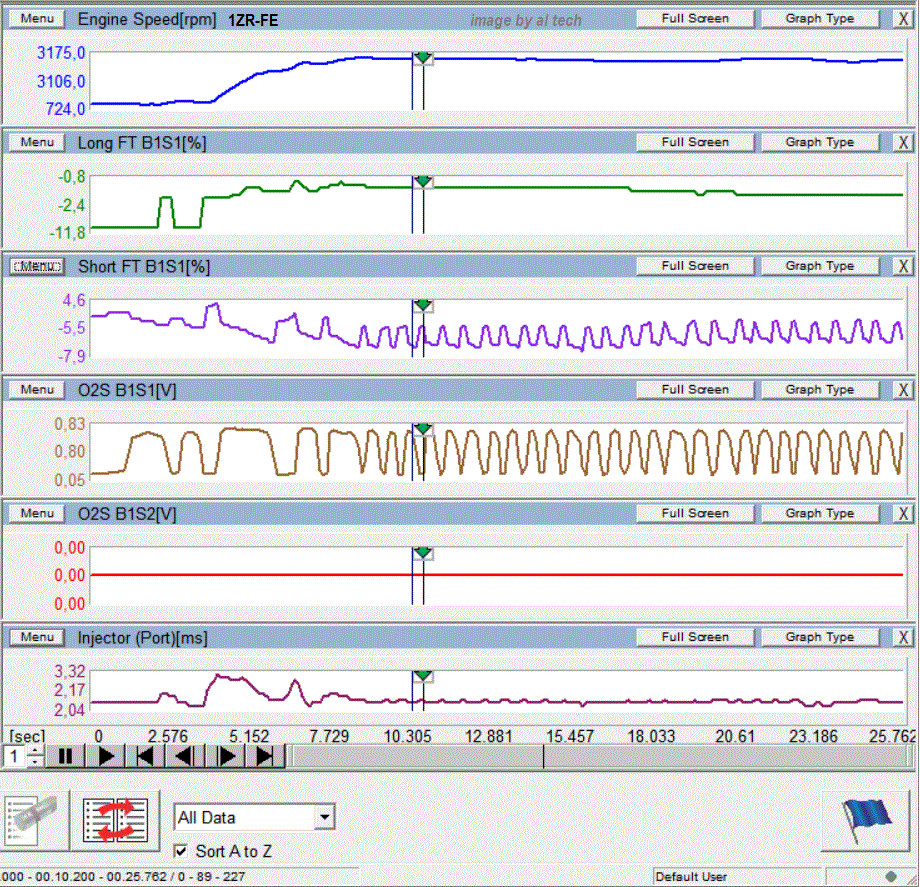This screenshot has height=887, width=920.
Task: Show Short FT B1S1 graph in Full Screen
Action: (x=695, y=266)
